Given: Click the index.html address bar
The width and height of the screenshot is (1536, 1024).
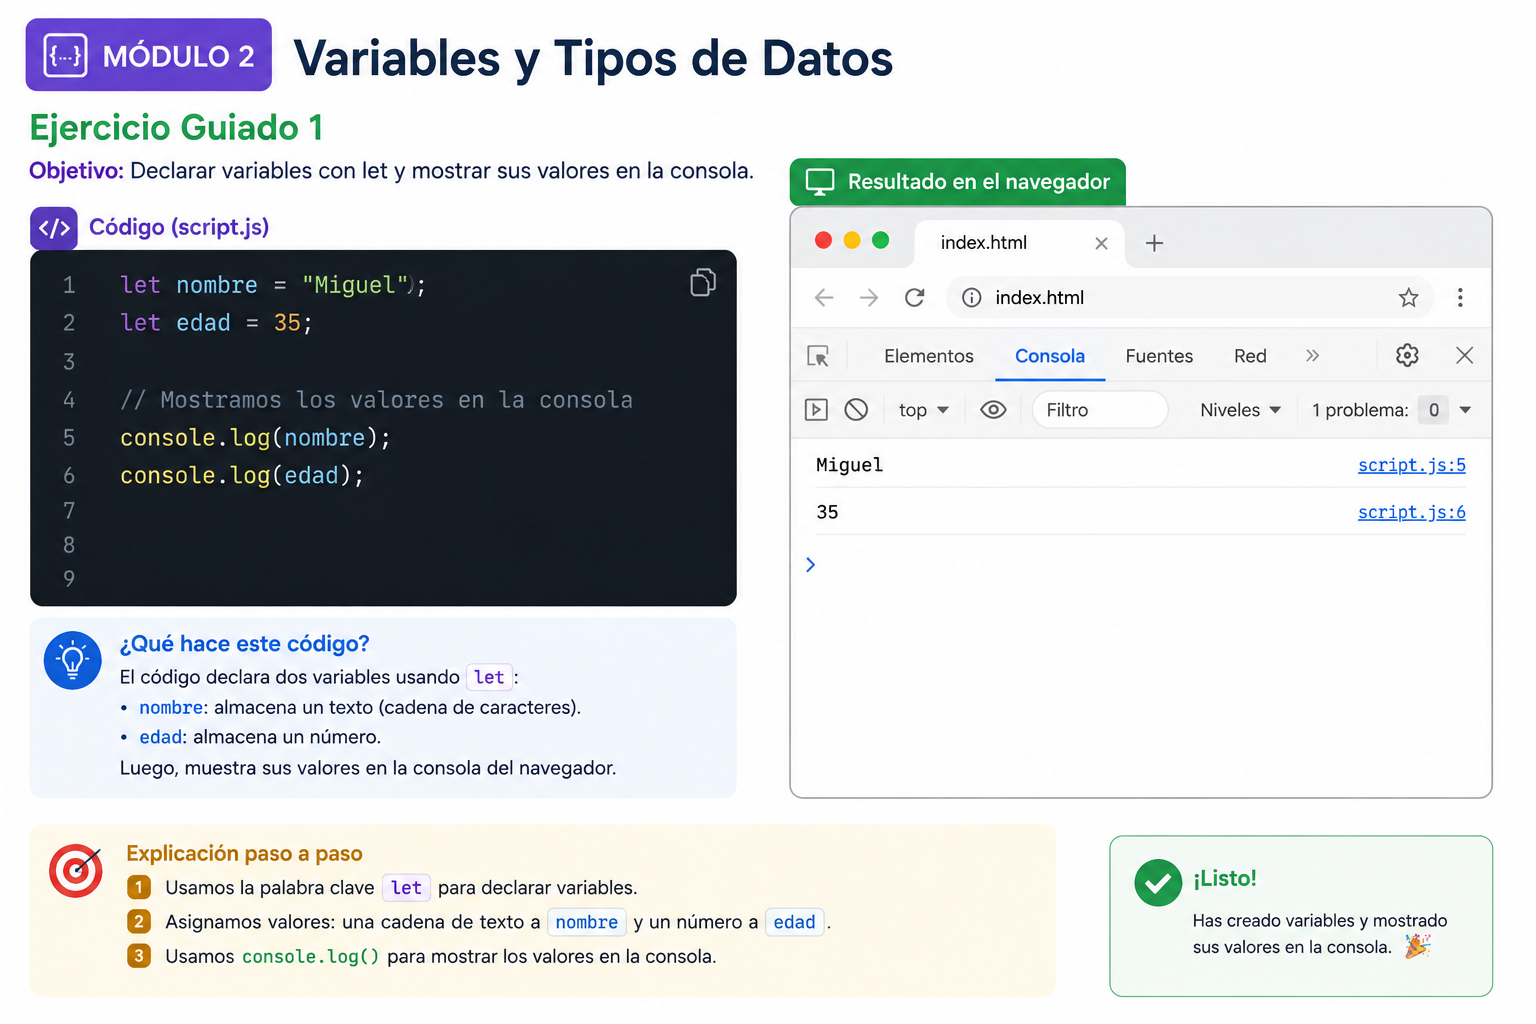Looking at the screenshot, I should [1190, 298].
